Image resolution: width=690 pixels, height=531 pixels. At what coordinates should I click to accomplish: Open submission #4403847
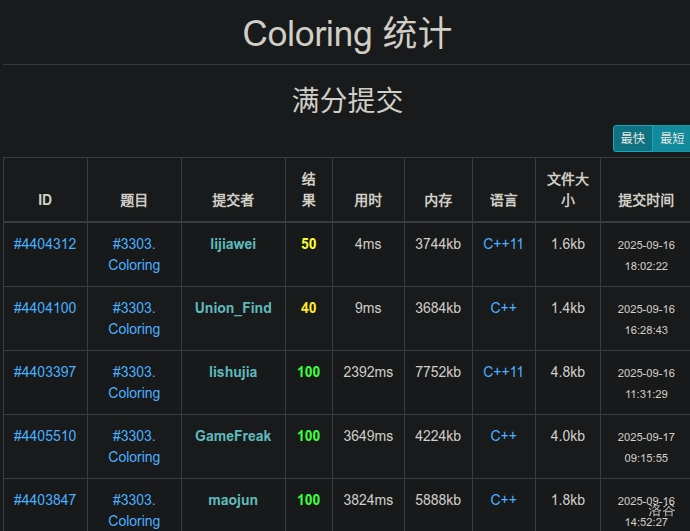pyautogui.click(x=45, y=500)
